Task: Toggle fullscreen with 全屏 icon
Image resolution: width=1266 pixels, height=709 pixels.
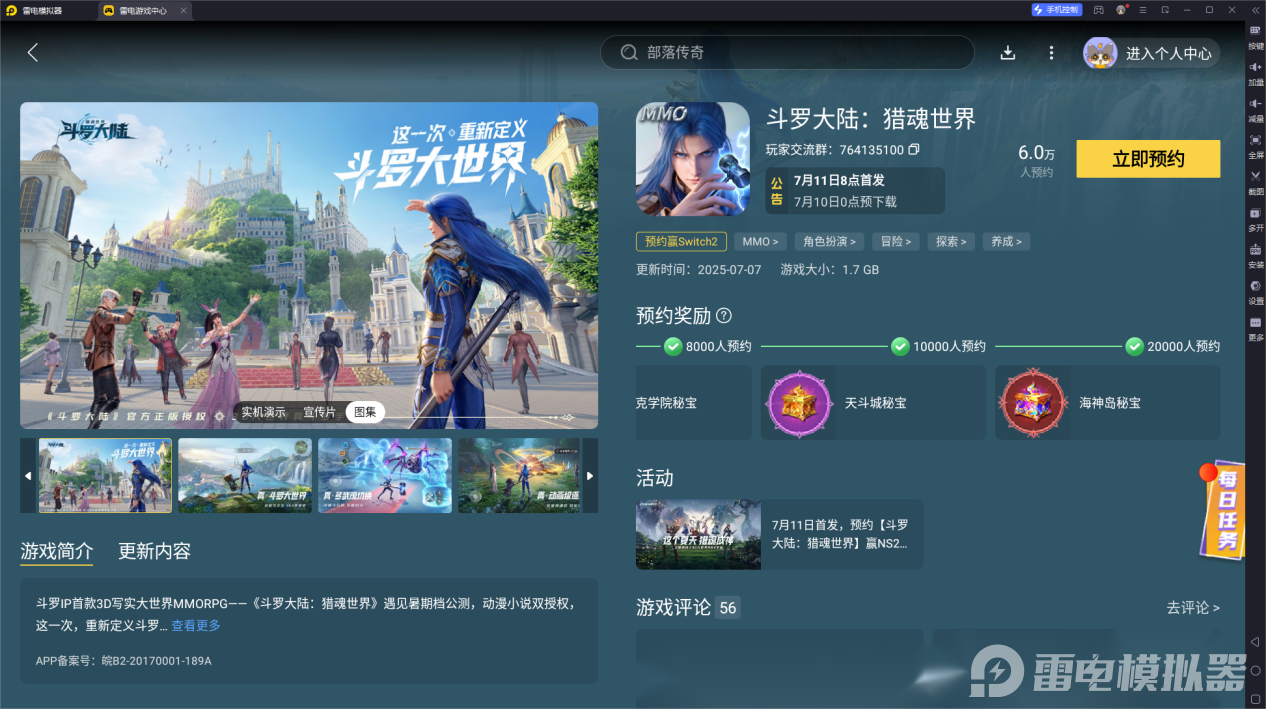Action: point(1256,146)
